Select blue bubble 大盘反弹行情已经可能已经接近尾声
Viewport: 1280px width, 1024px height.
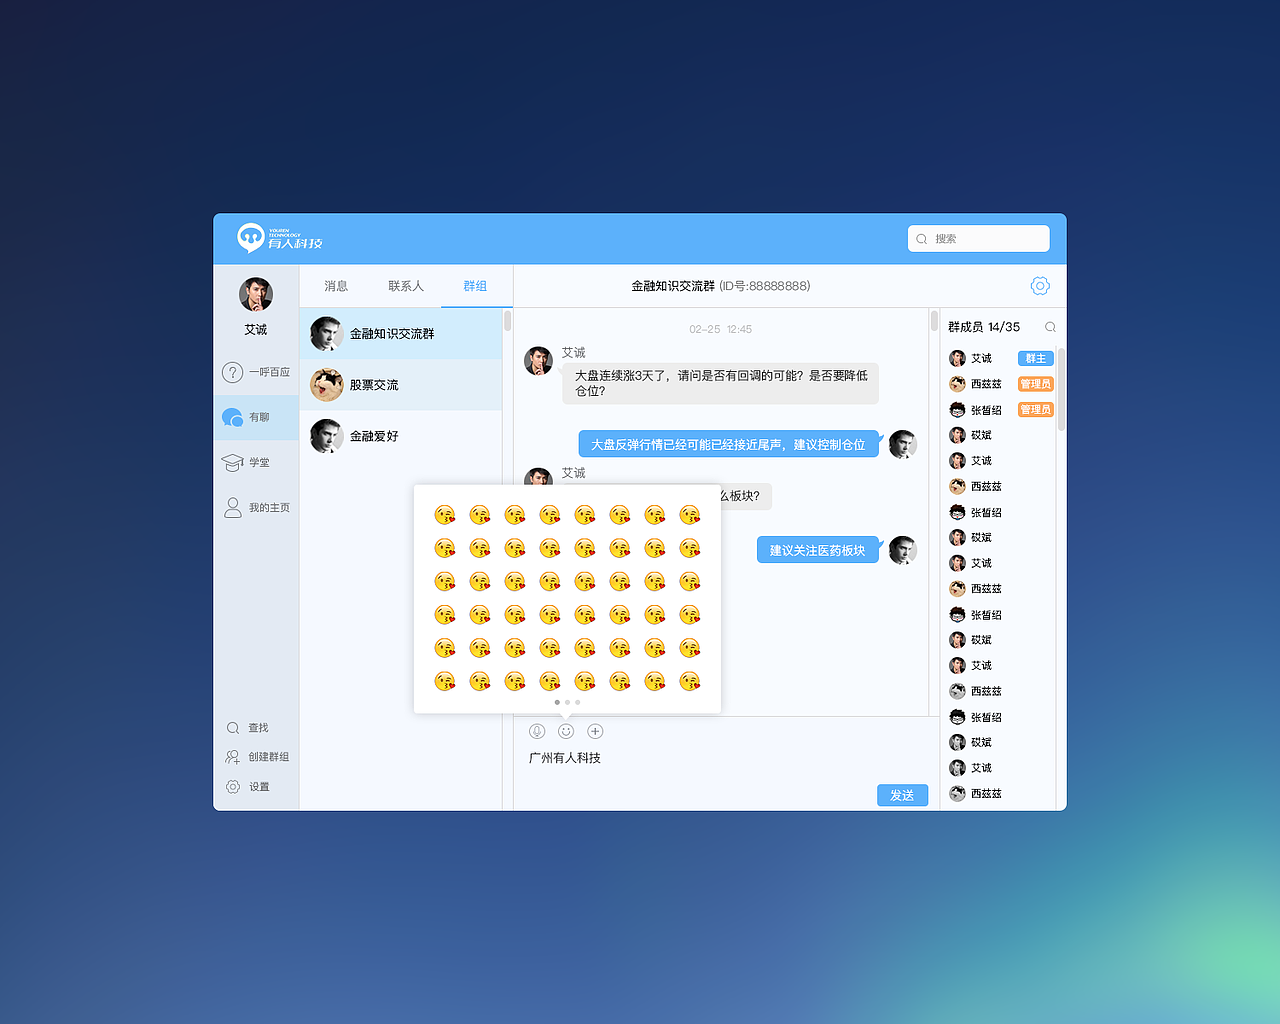coord(729,444)
